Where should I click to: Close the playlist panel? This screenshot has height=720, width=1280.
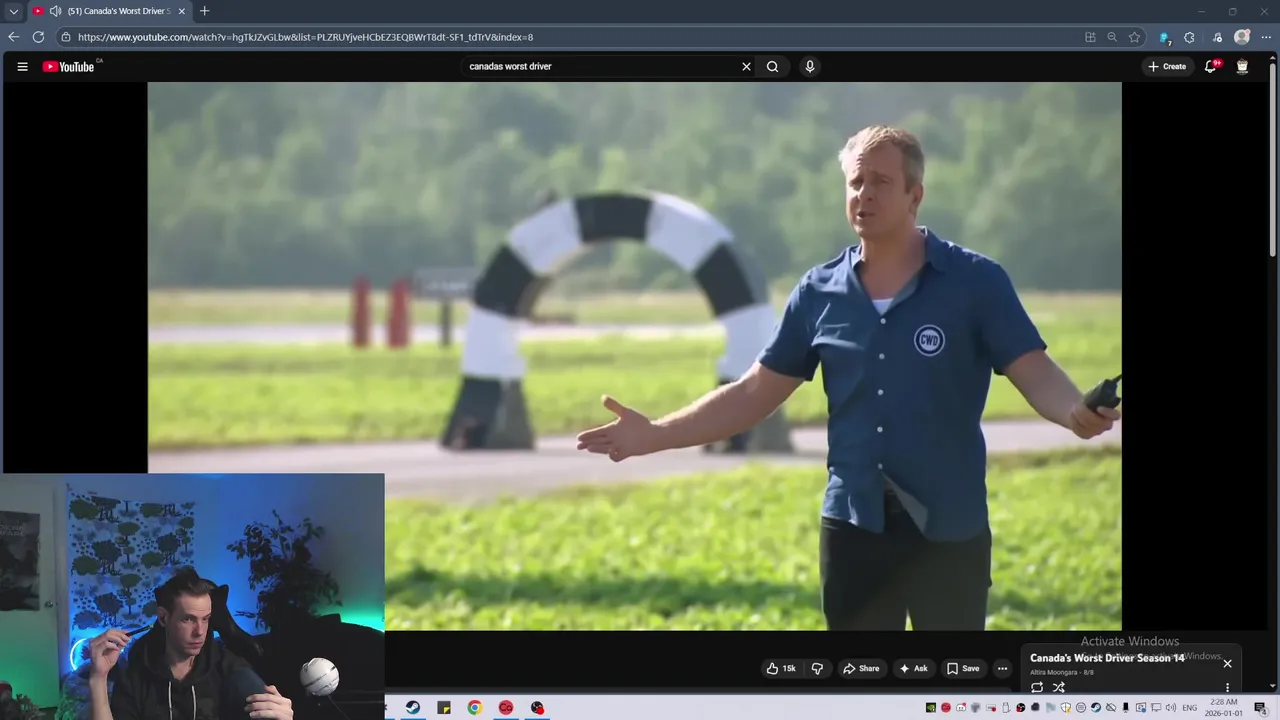tap(1227, 663)
